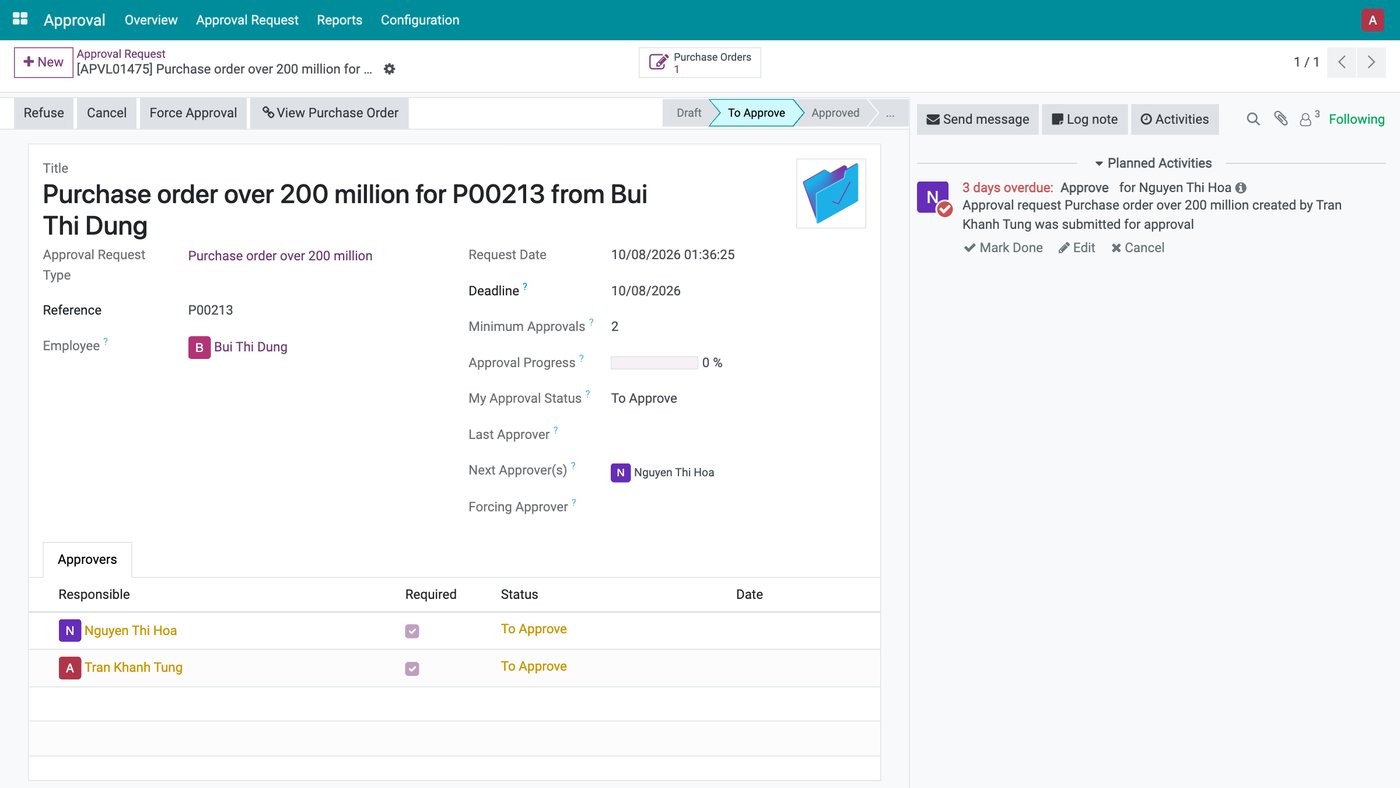The image size is (1400, 788).
Task: Click Nguyen Thi Hoa's avatar in Approvers table
Action: pos(69,631)
